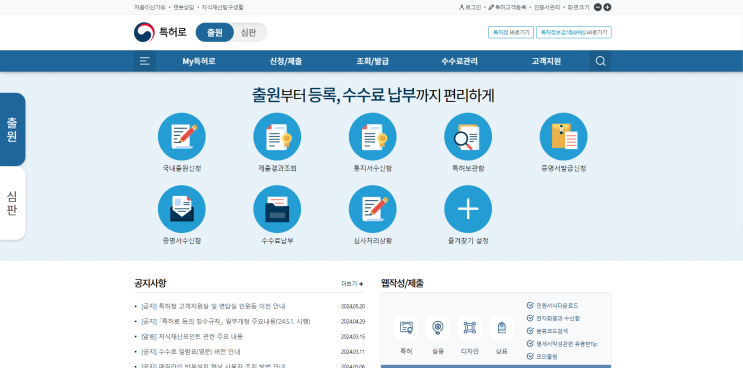Open the 지식재산탐구생활 link

pyautogui.click(x=222, y=7)
